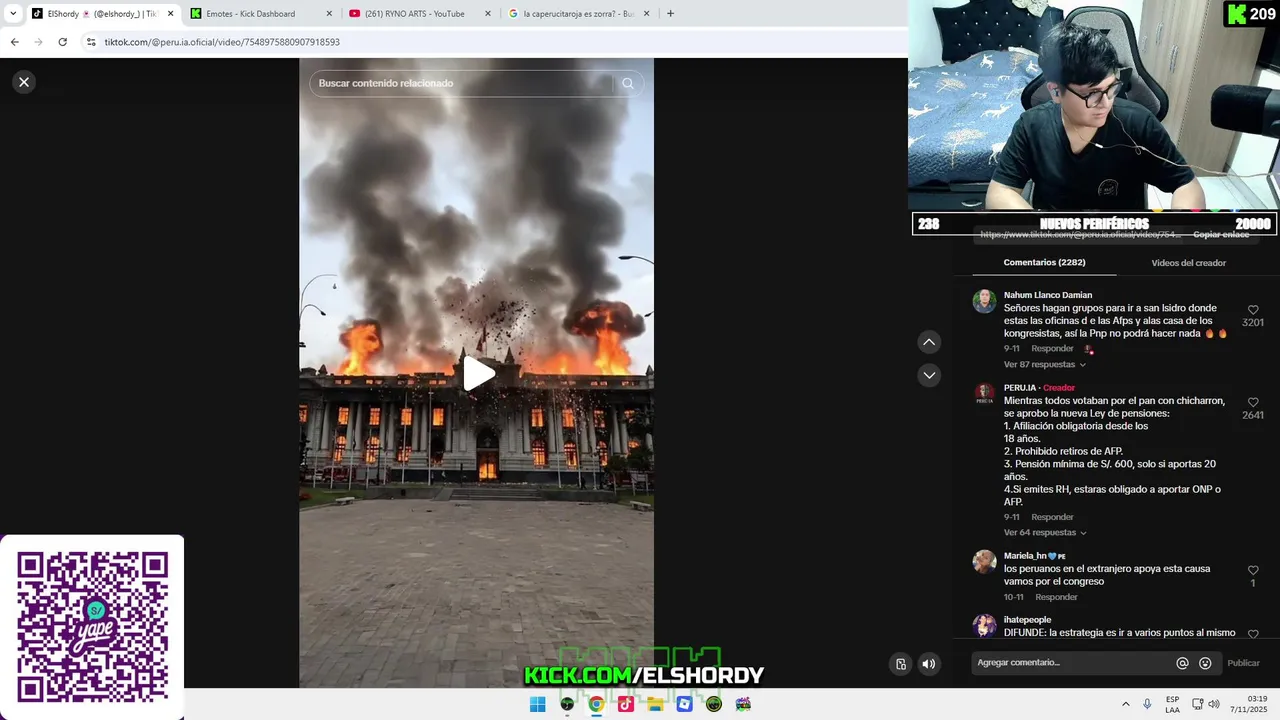Screen dimensions: 1280x720
Task: Reply to Nahum Llanco Damian's comment
Action: tap(1052, 349)
